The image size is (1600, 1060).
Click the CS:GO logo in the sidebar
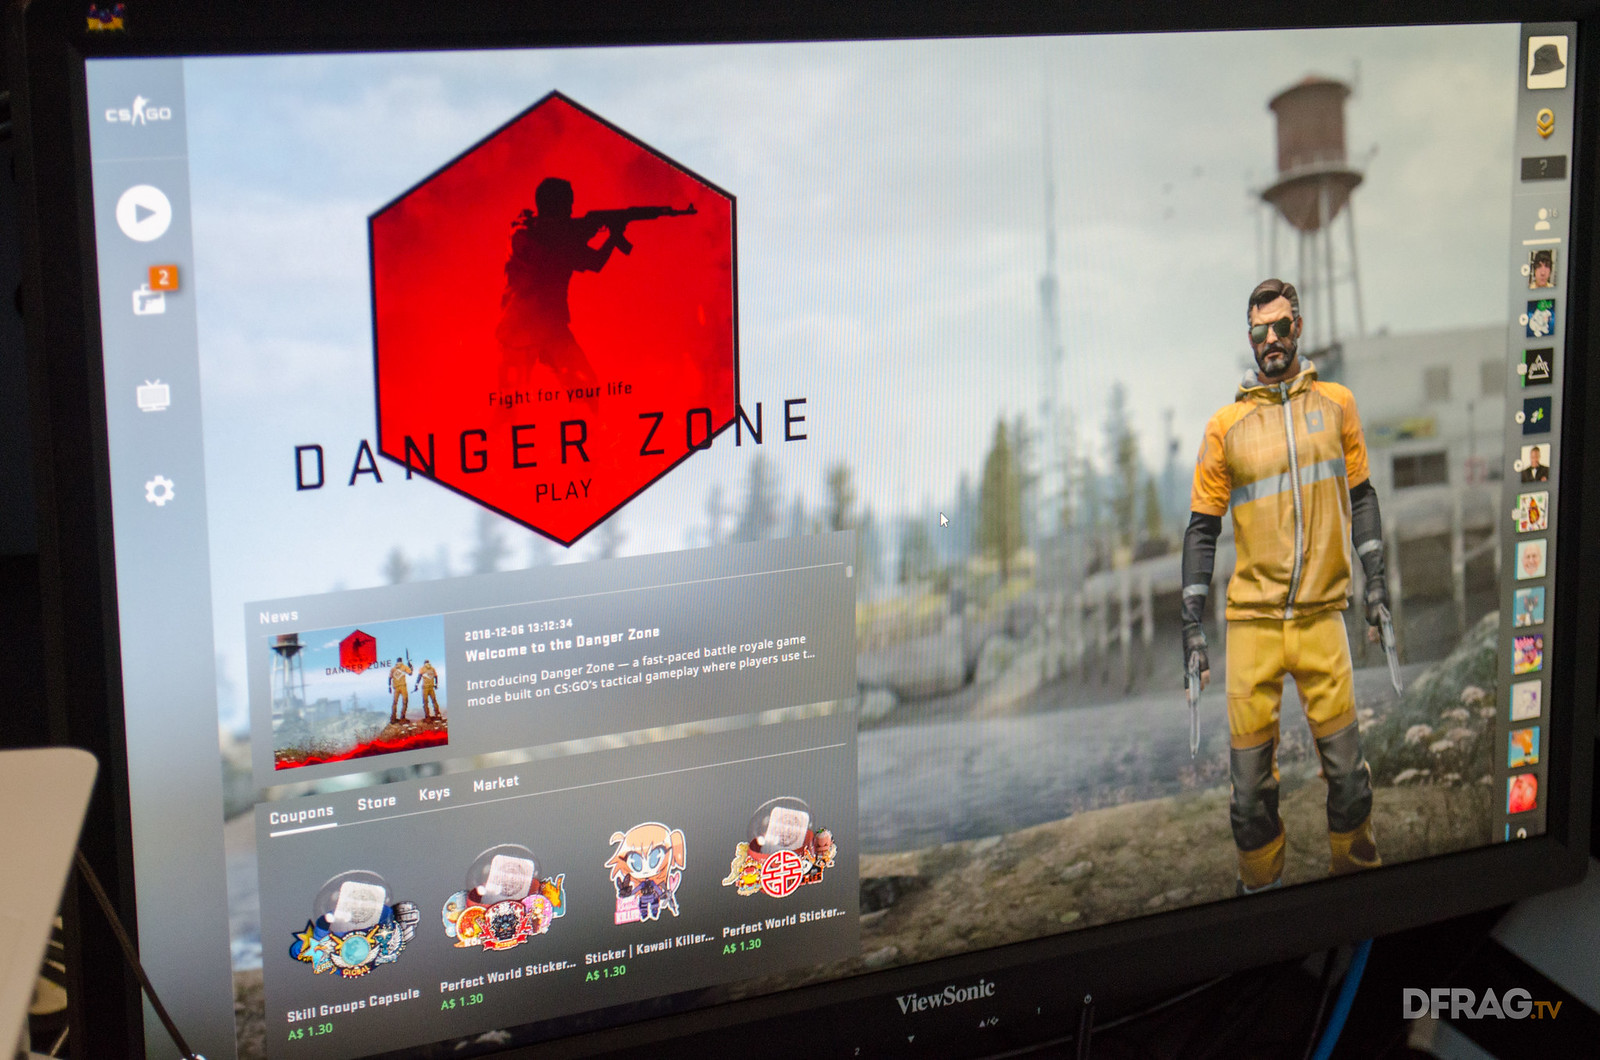tap(138, 114)
